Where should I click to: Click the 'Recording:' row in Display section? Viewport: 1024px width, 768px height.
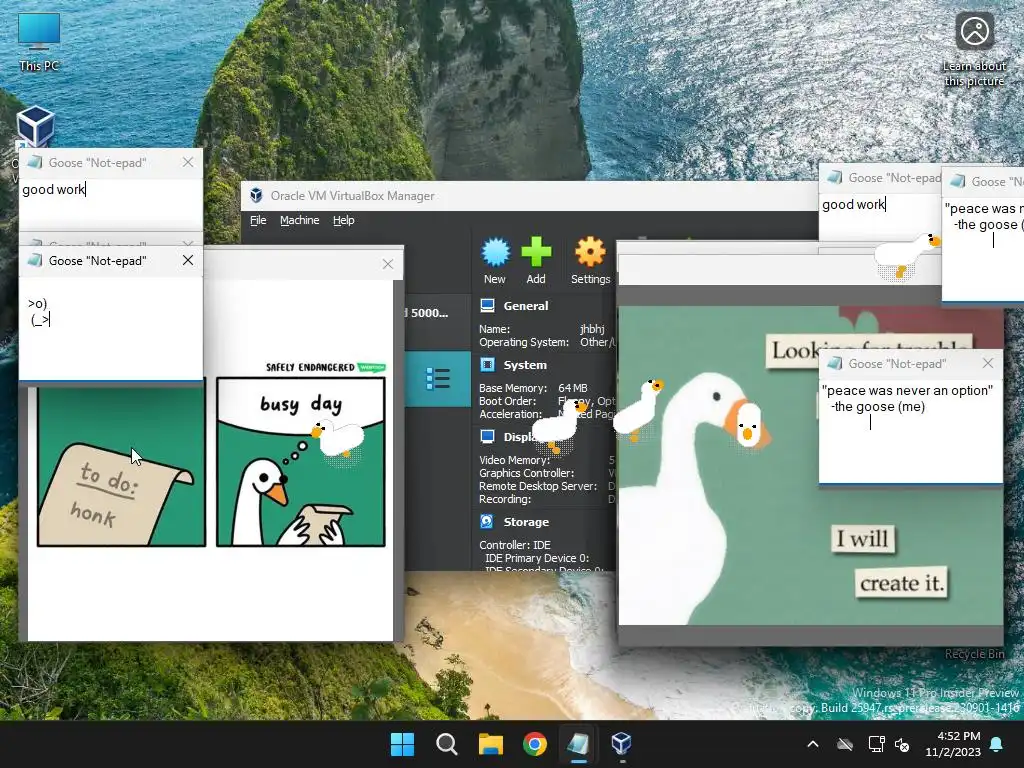[505, 499]
